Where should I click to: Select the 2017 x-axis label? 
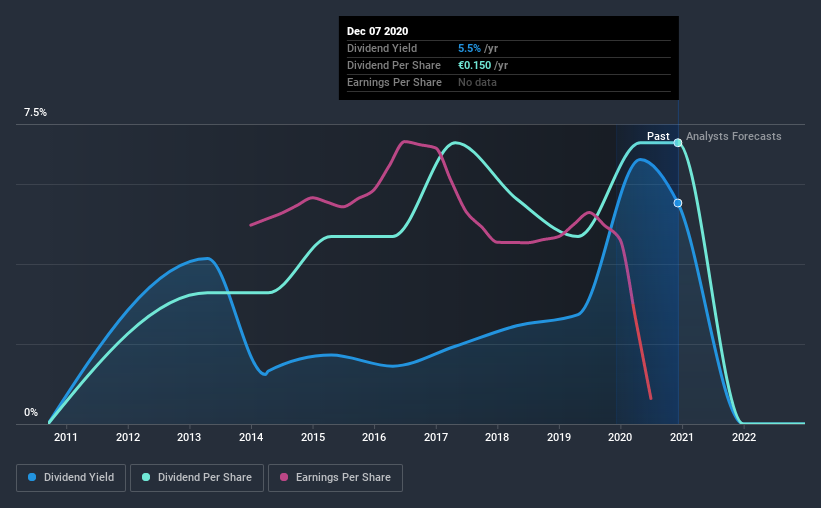point(436,437)
